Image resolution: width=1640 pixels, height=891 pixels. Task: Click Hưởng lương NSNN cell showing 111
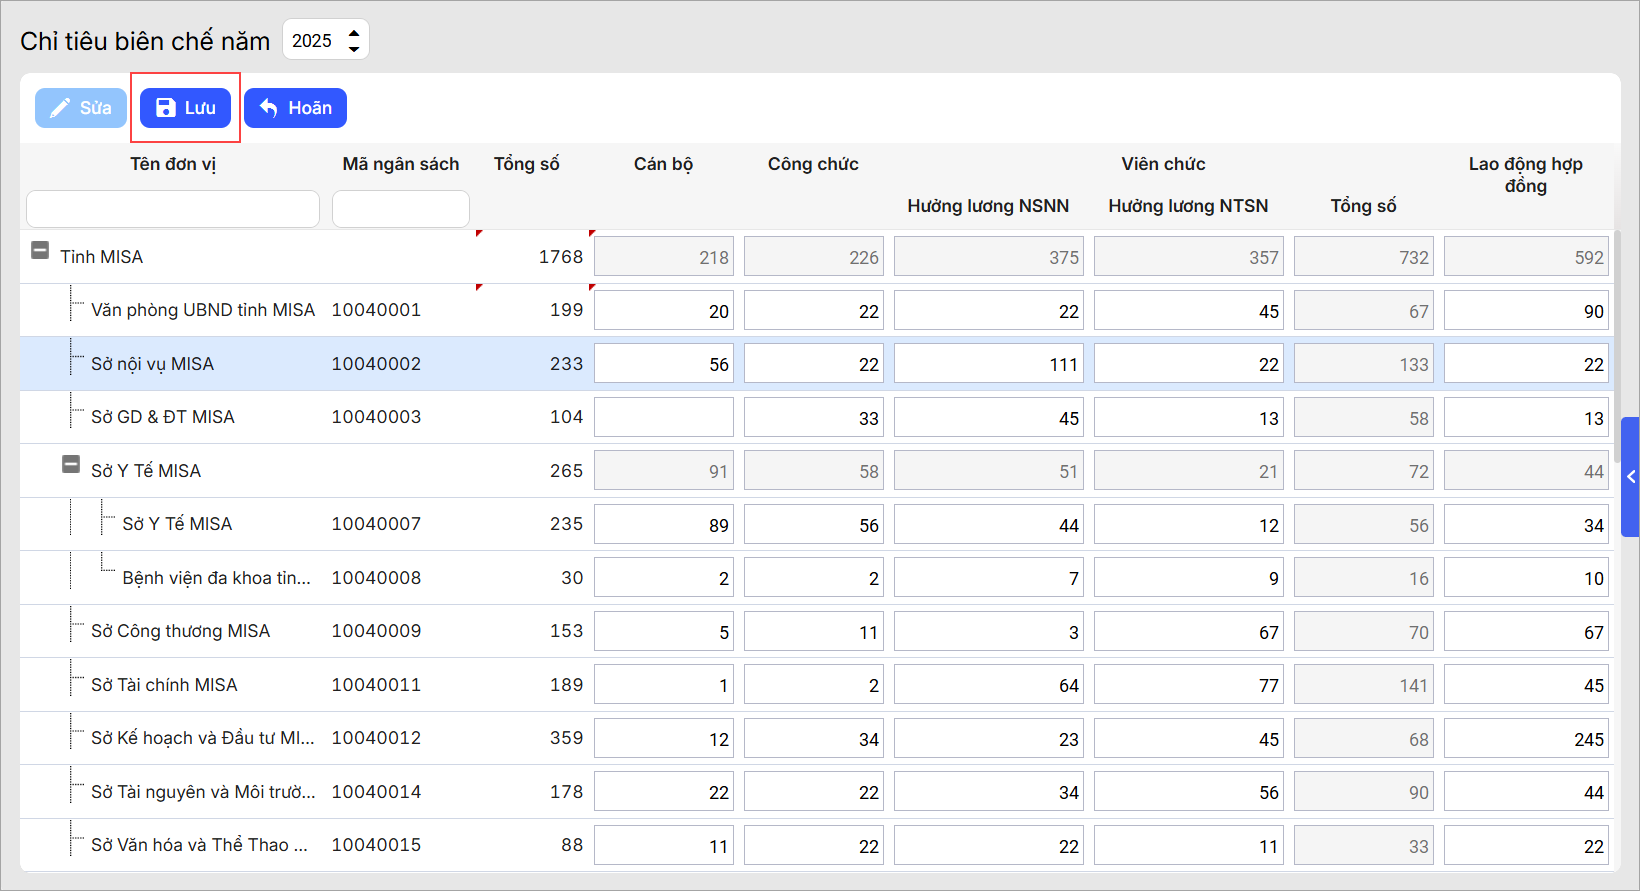tap(987, 364)
